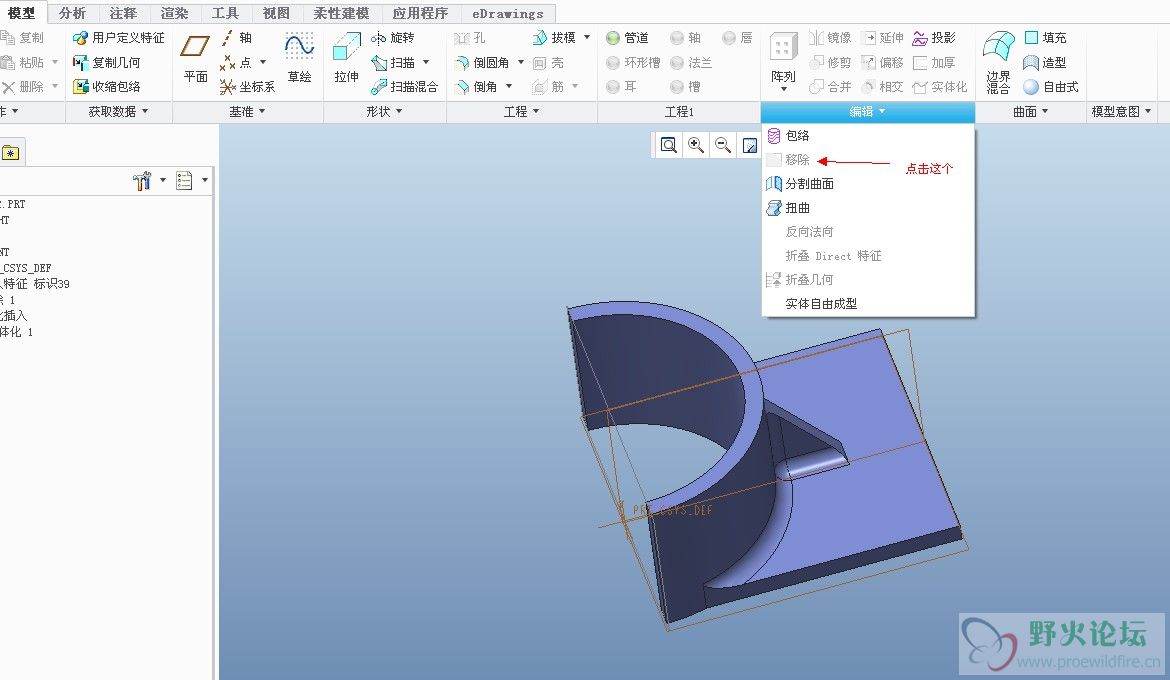Image resolution: width=1170 pixels, height=680 pixels.
Task: Select the 扫描 sweep tool
Action: [x=392, y=63]
